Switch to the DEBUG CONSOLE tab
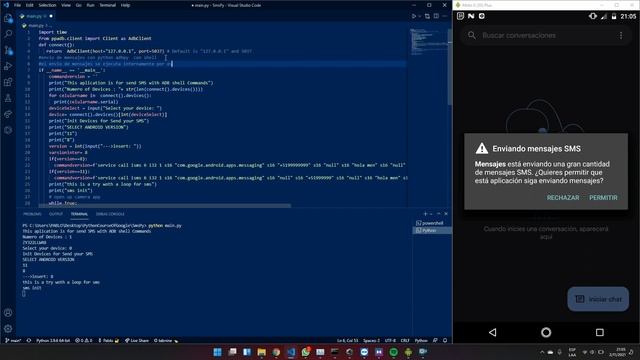Viewport: 640px width, 360px height. (110, 214)
